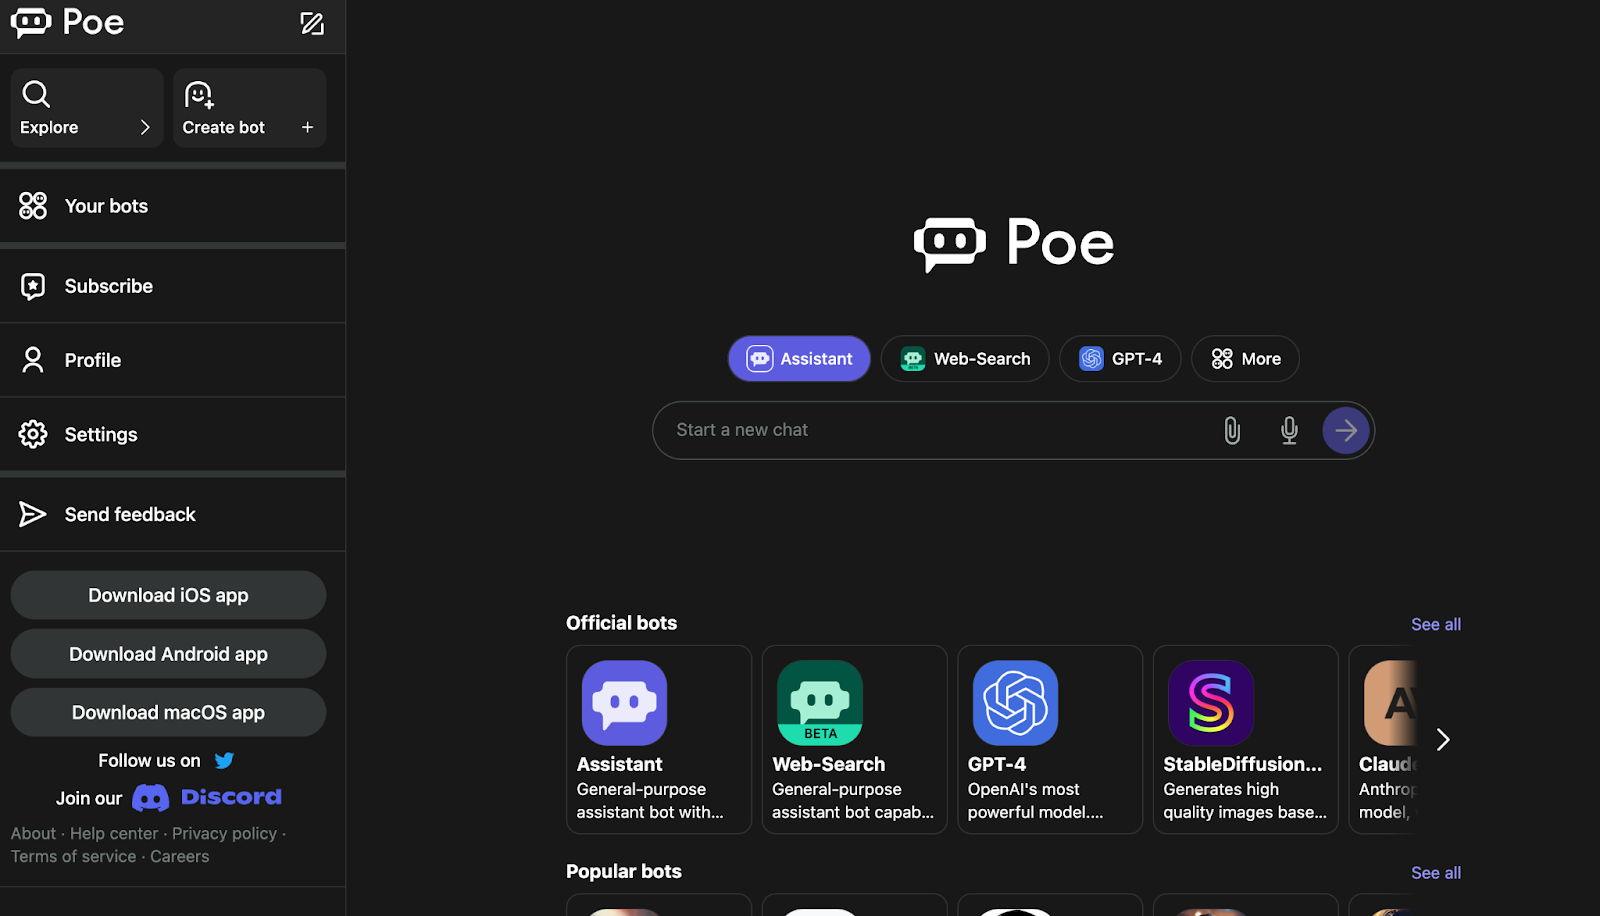1600x916 pixels.
Task: Start voice input with the microphone icon
Action: point(1289,430)
